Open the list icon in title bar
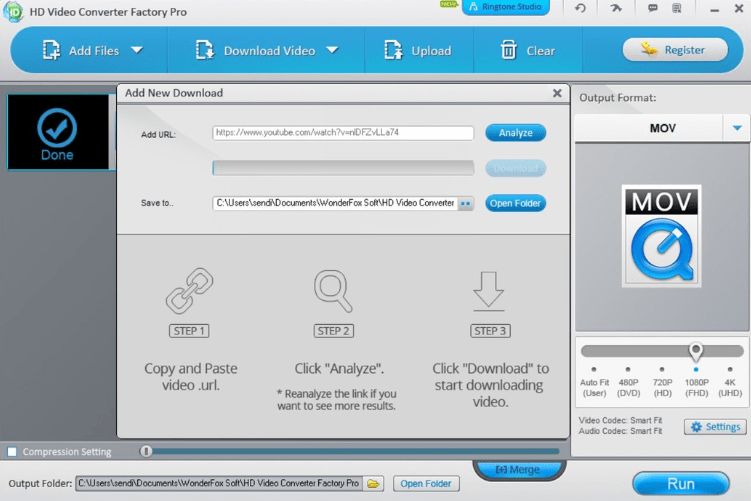The height and width of the screenshot is (501, 751). pos(677,8)
